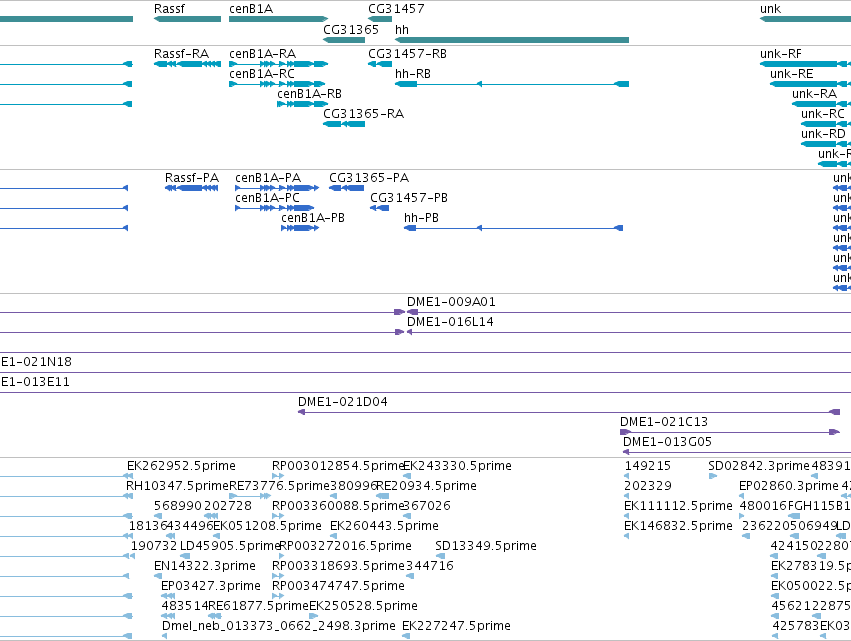This screenshot has height=641, width=851.
Task: Click the RP003318693.5prime EST label
Action: (338, 567)
